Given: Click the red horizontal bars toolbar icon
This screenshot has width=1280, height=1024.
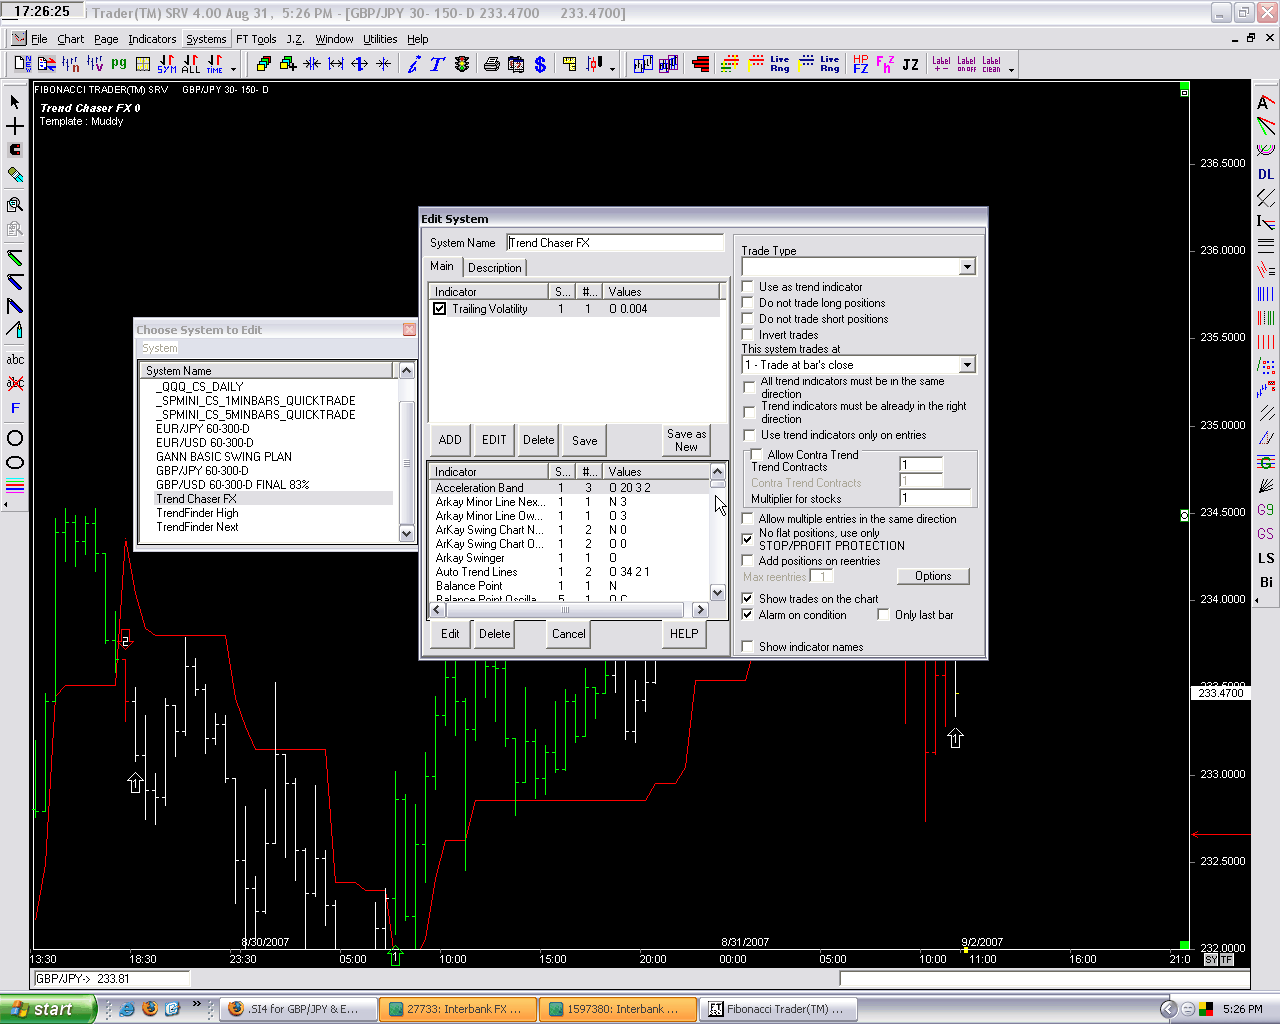Looking at the screenshot, I should (x=700, y=64).
